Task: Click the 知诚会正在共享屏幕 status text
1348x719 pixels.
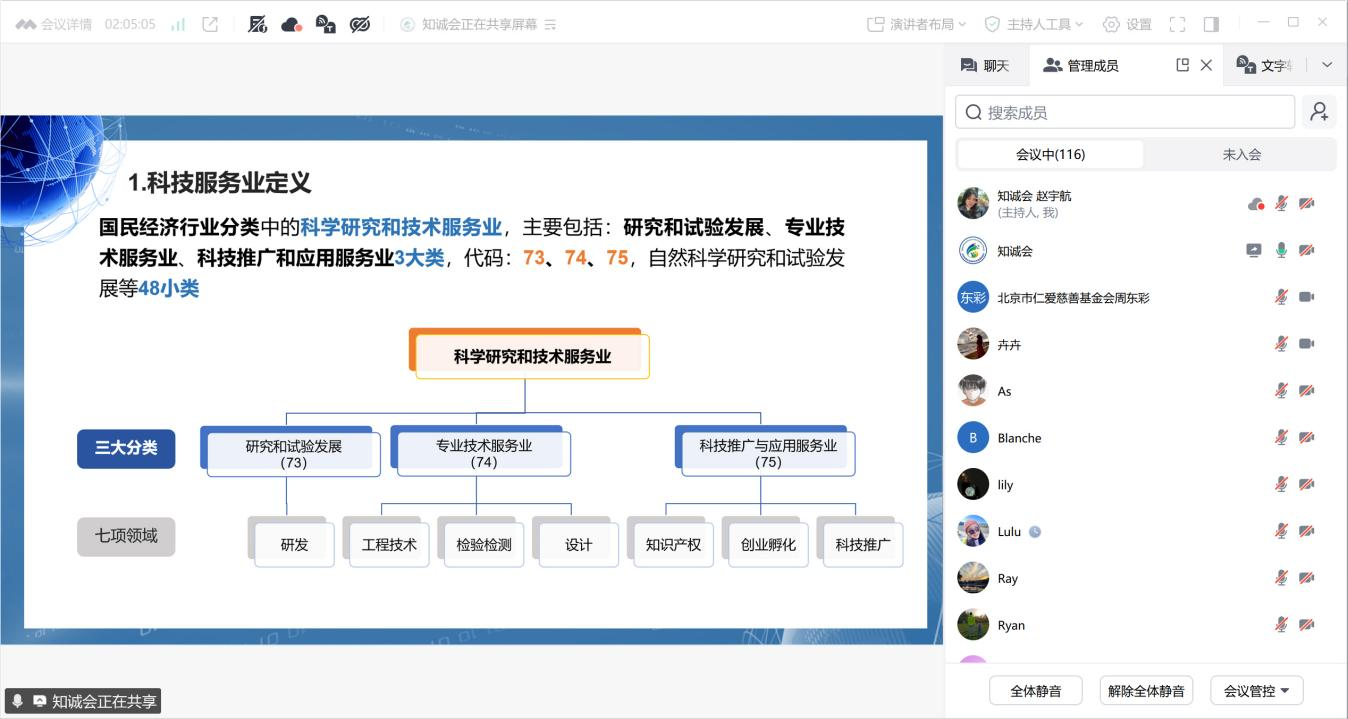Action: [479, 24]
